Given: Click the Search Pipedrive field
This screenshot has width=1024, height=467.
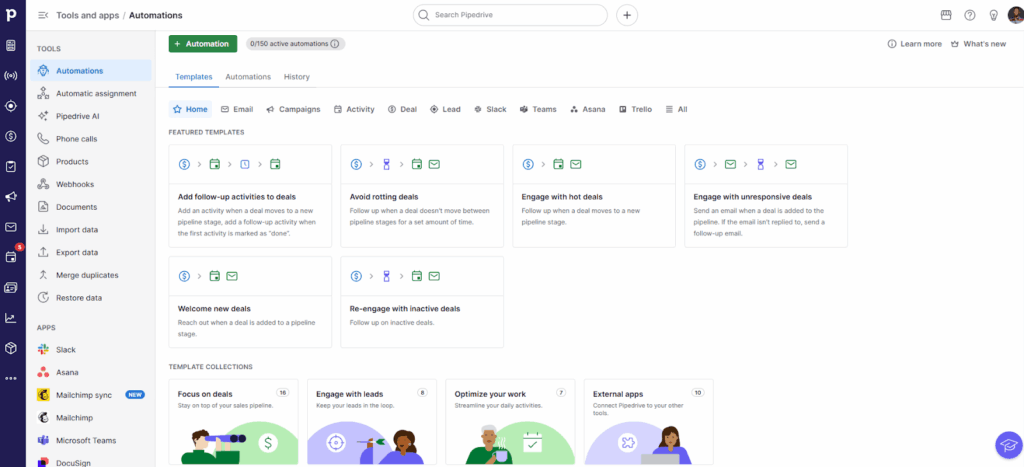Looking at the screenshot, I should click(x=510, y=15).
